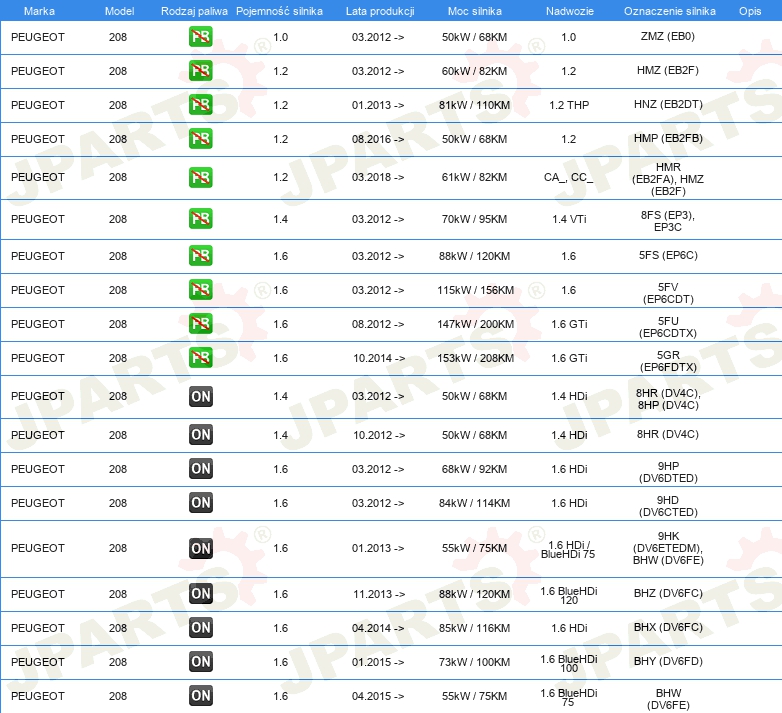The height and width of the screenshot is (713, 782).
Task: Click the Rodzaj paliwa column header
Action: click(x=194, y=11)
